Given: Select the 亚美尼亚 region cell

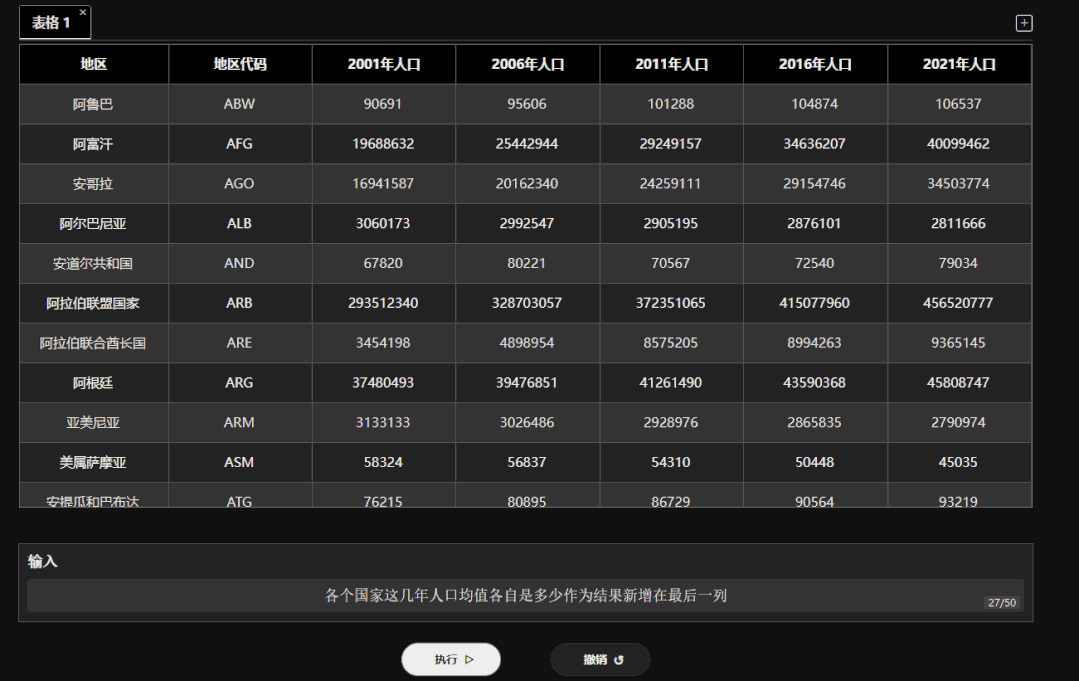Looking at the screenshot, I should tap(94, 424).
